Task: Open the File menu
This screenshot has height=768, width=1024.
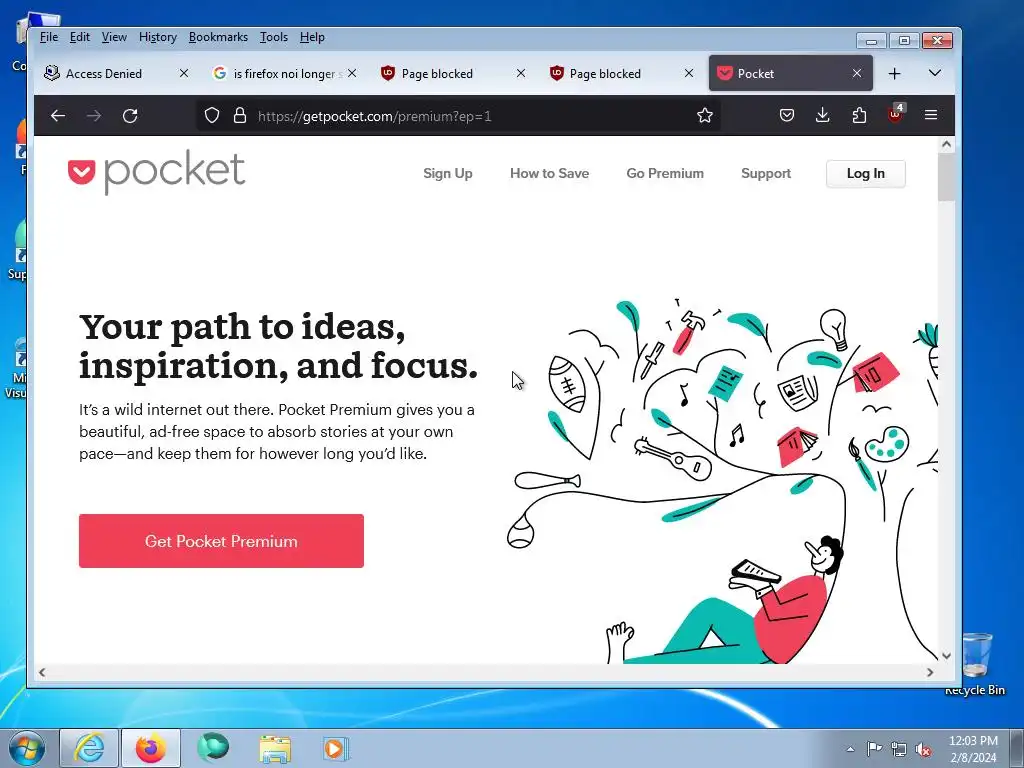Action: [49, 37]
